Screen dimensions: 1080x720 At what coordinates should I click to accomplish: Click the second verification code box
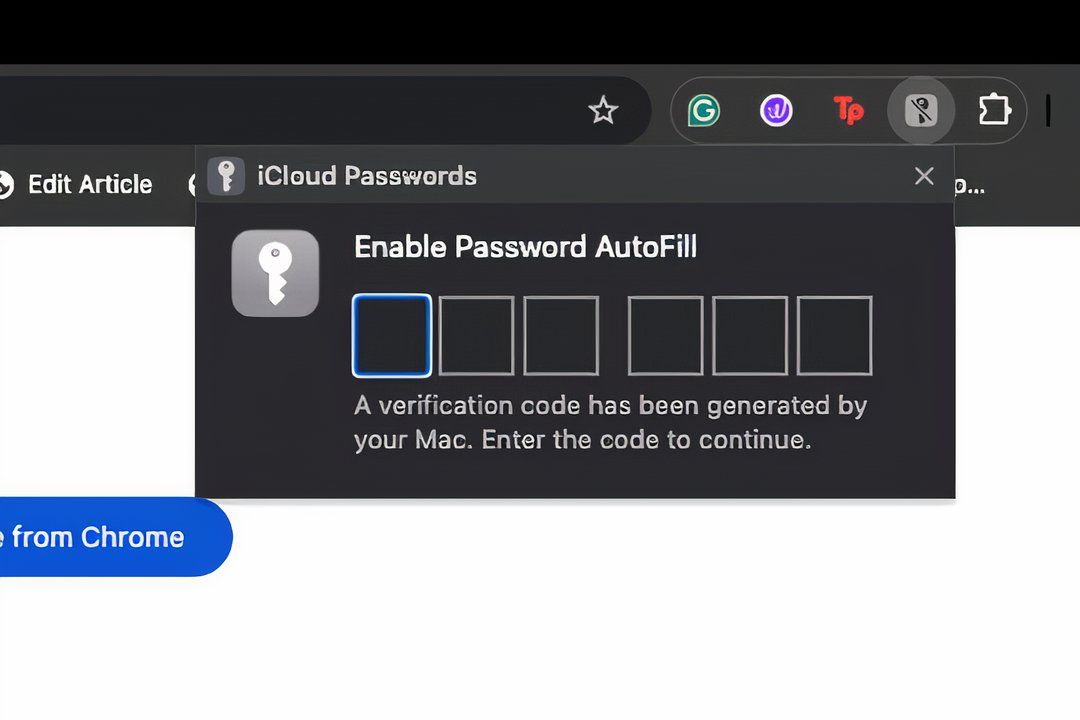[x=476, y=335]
